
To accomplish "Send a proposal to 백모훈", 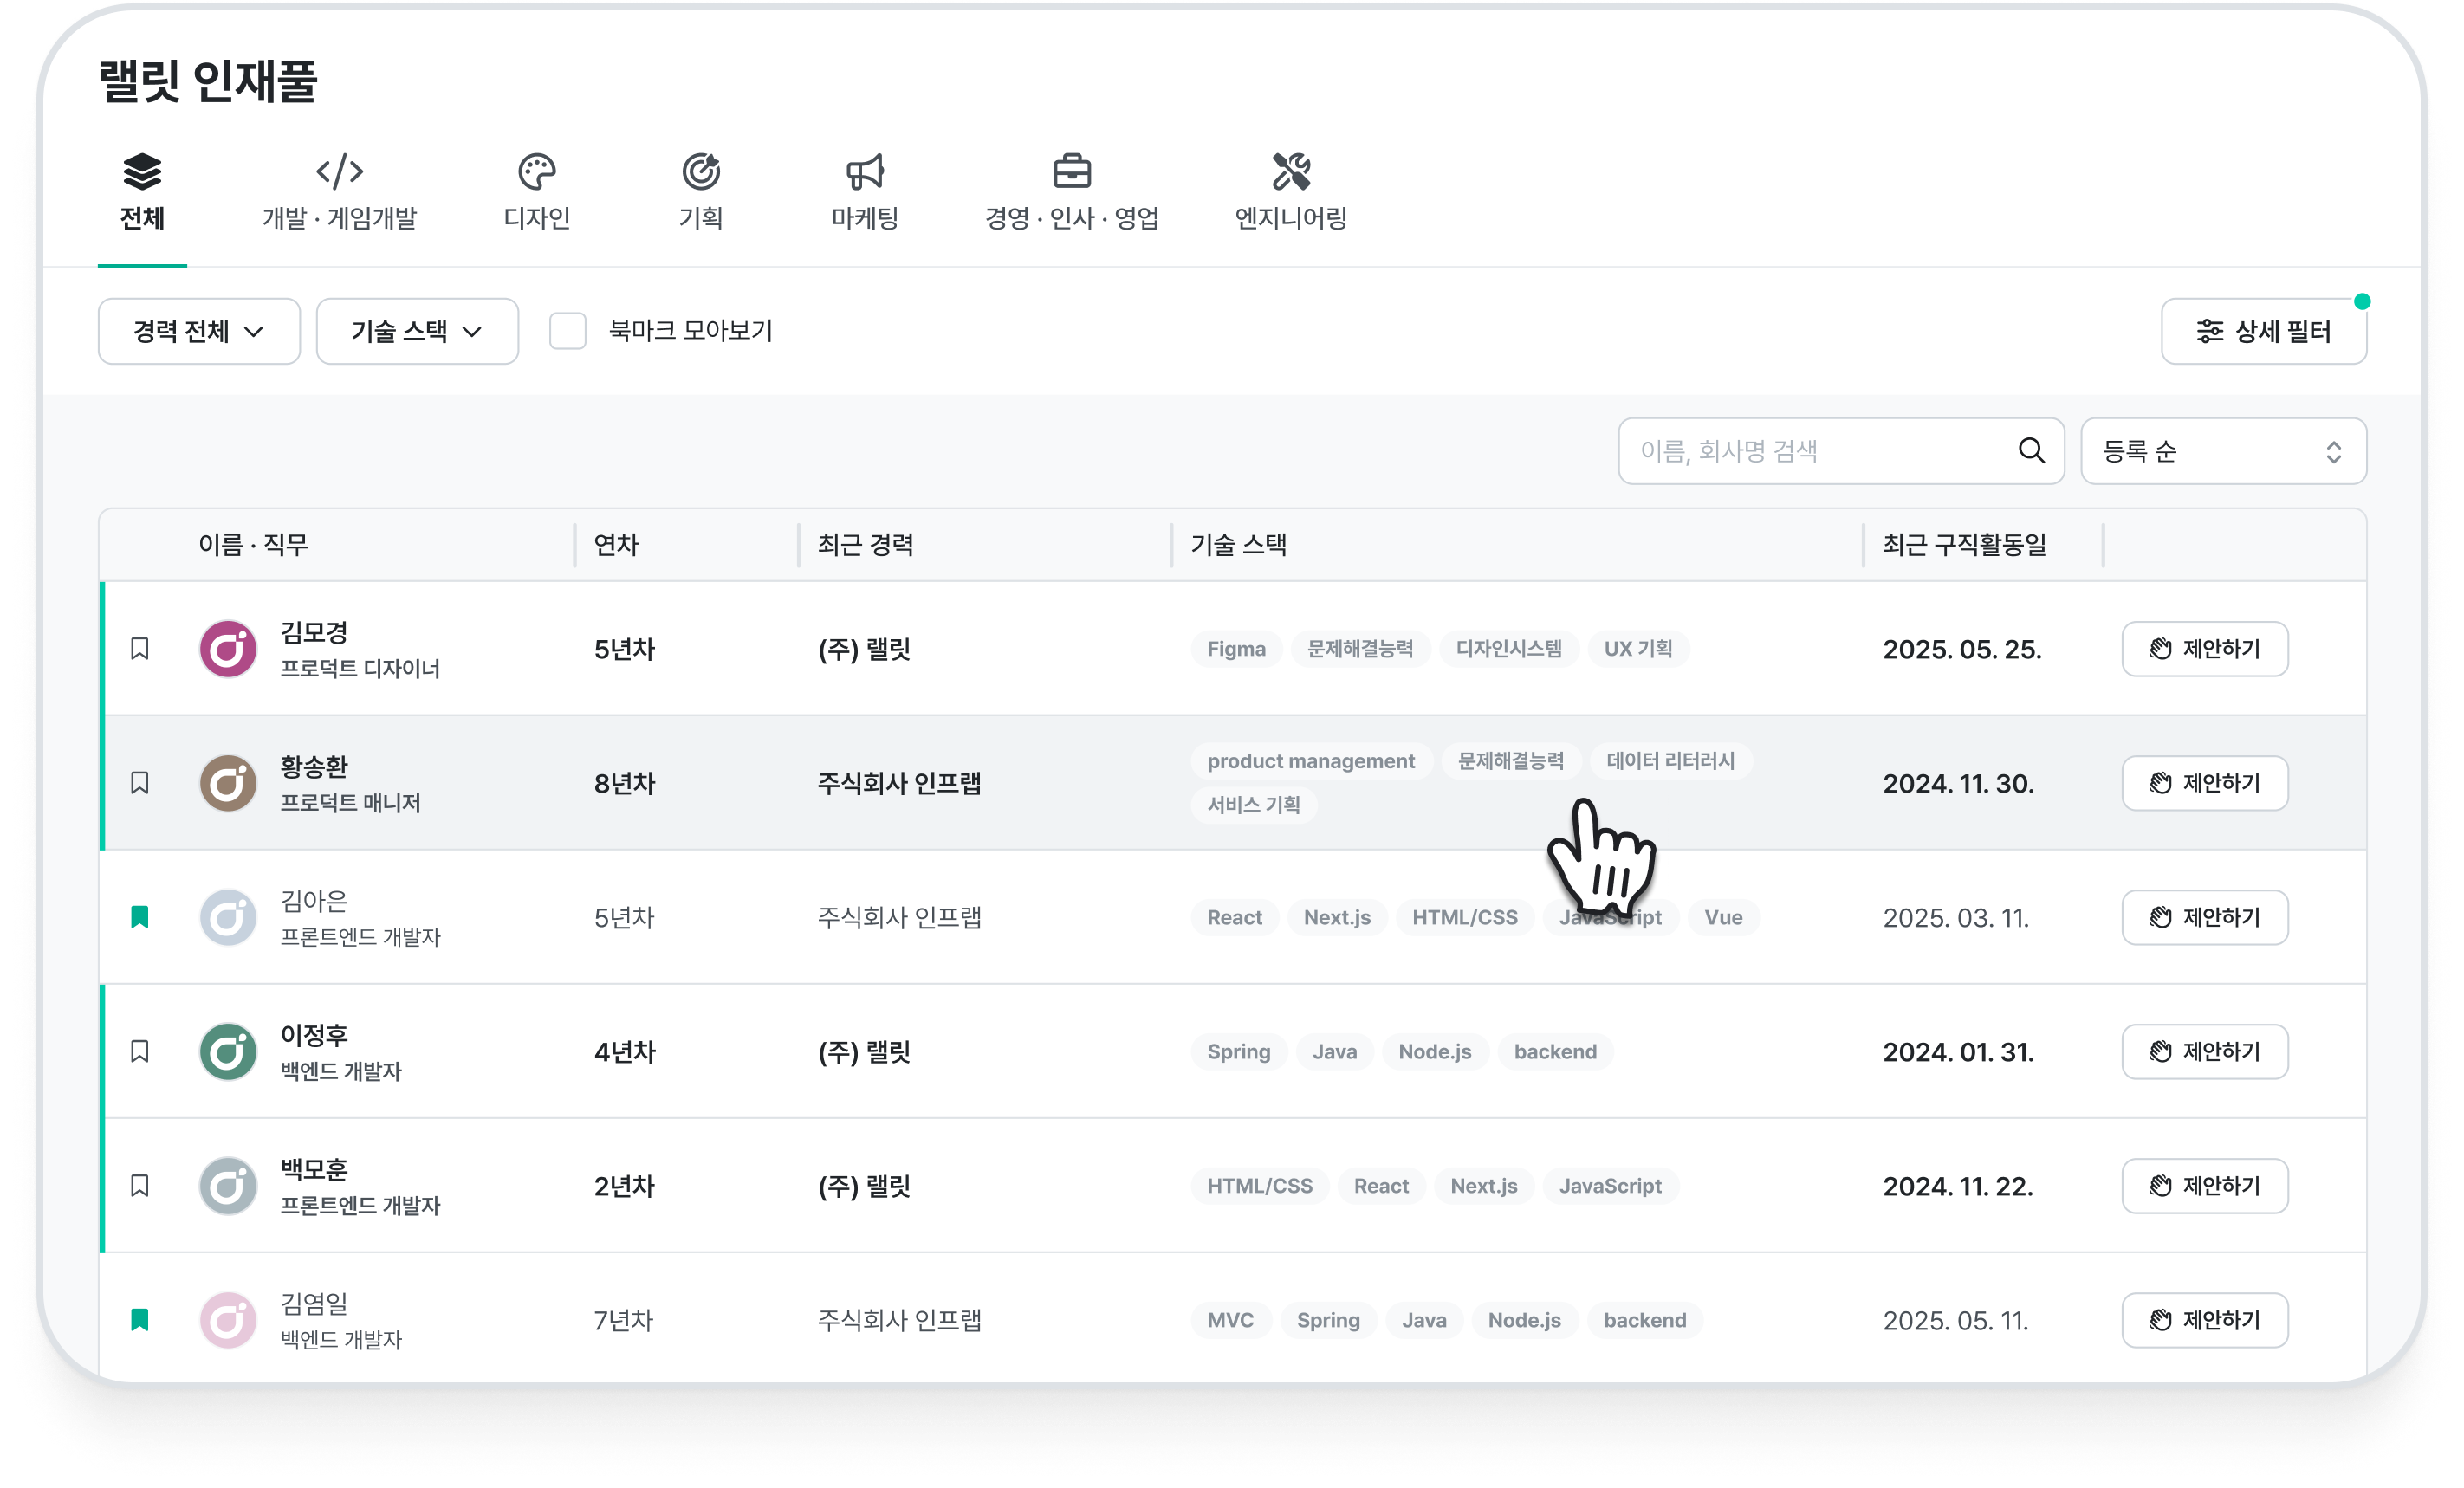I will (x=2204, y=1185).
